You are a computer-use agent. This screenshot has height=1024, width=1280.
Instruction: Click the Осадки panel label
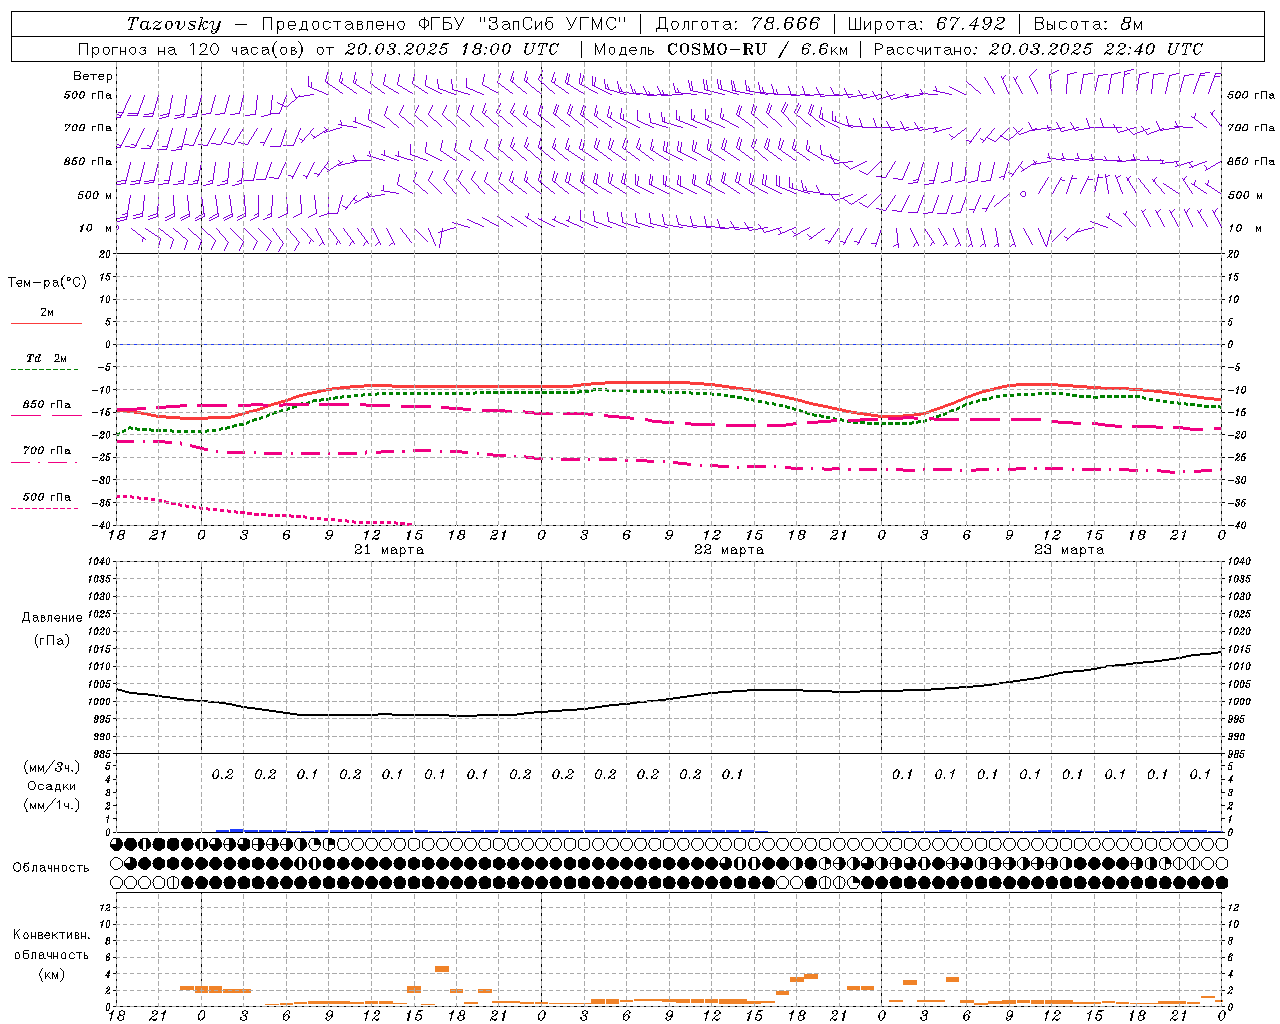pos(52,786)
